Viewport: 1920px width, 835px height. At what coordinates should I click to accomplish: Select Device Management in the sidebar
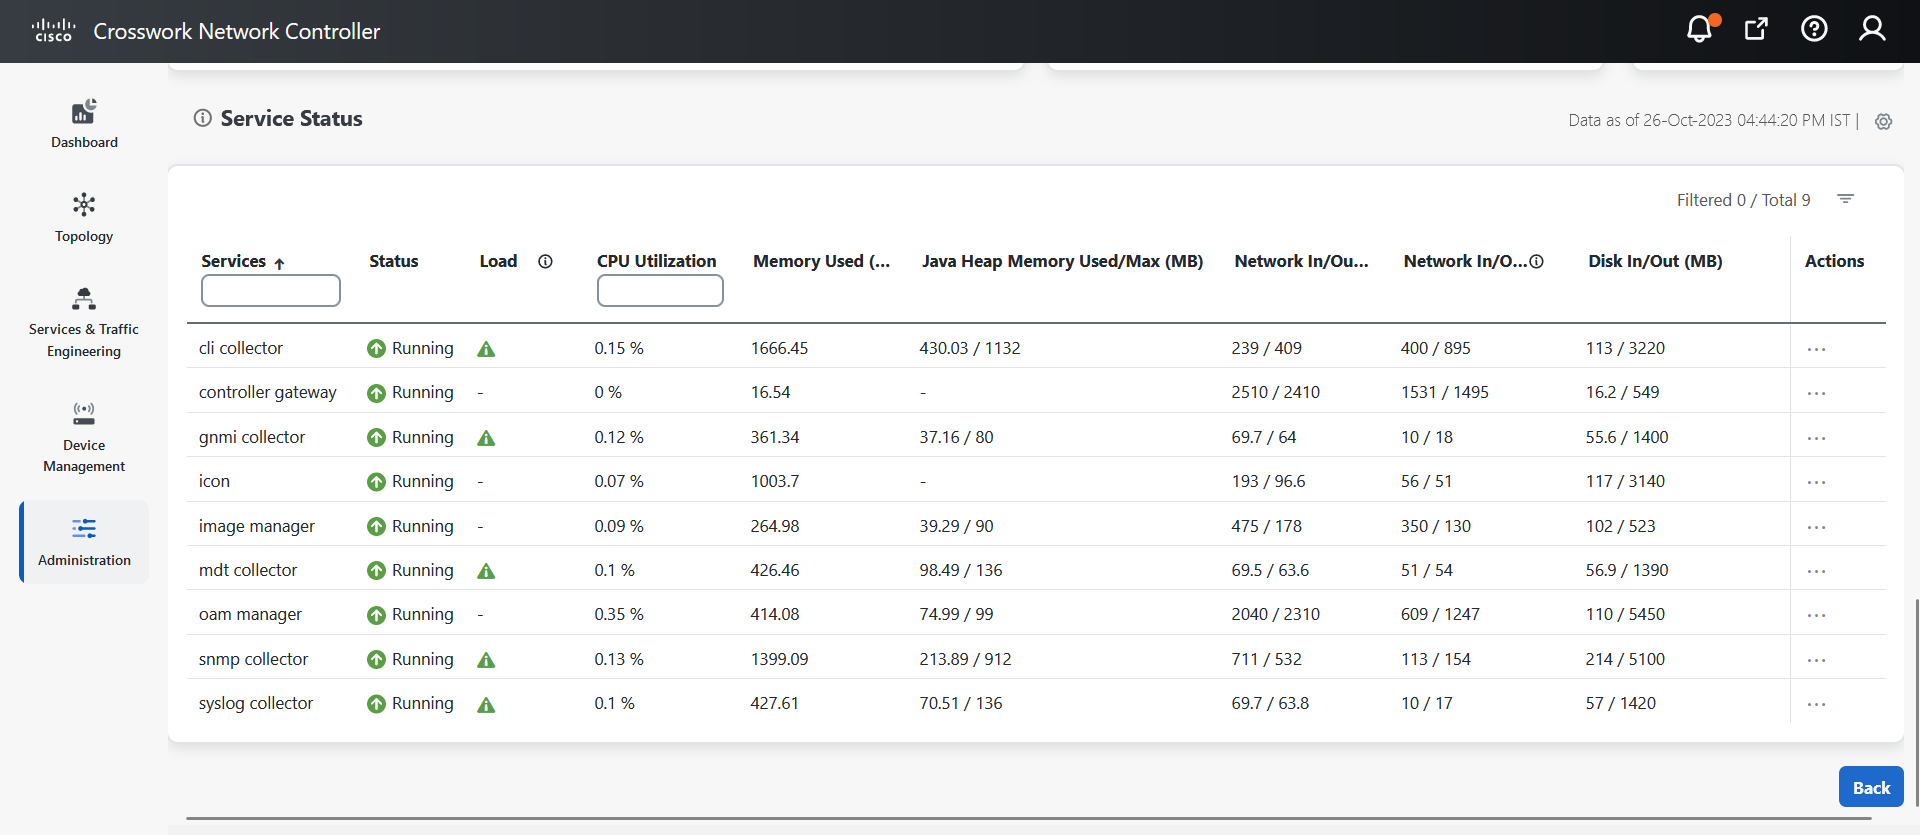[x=84, y=437]
